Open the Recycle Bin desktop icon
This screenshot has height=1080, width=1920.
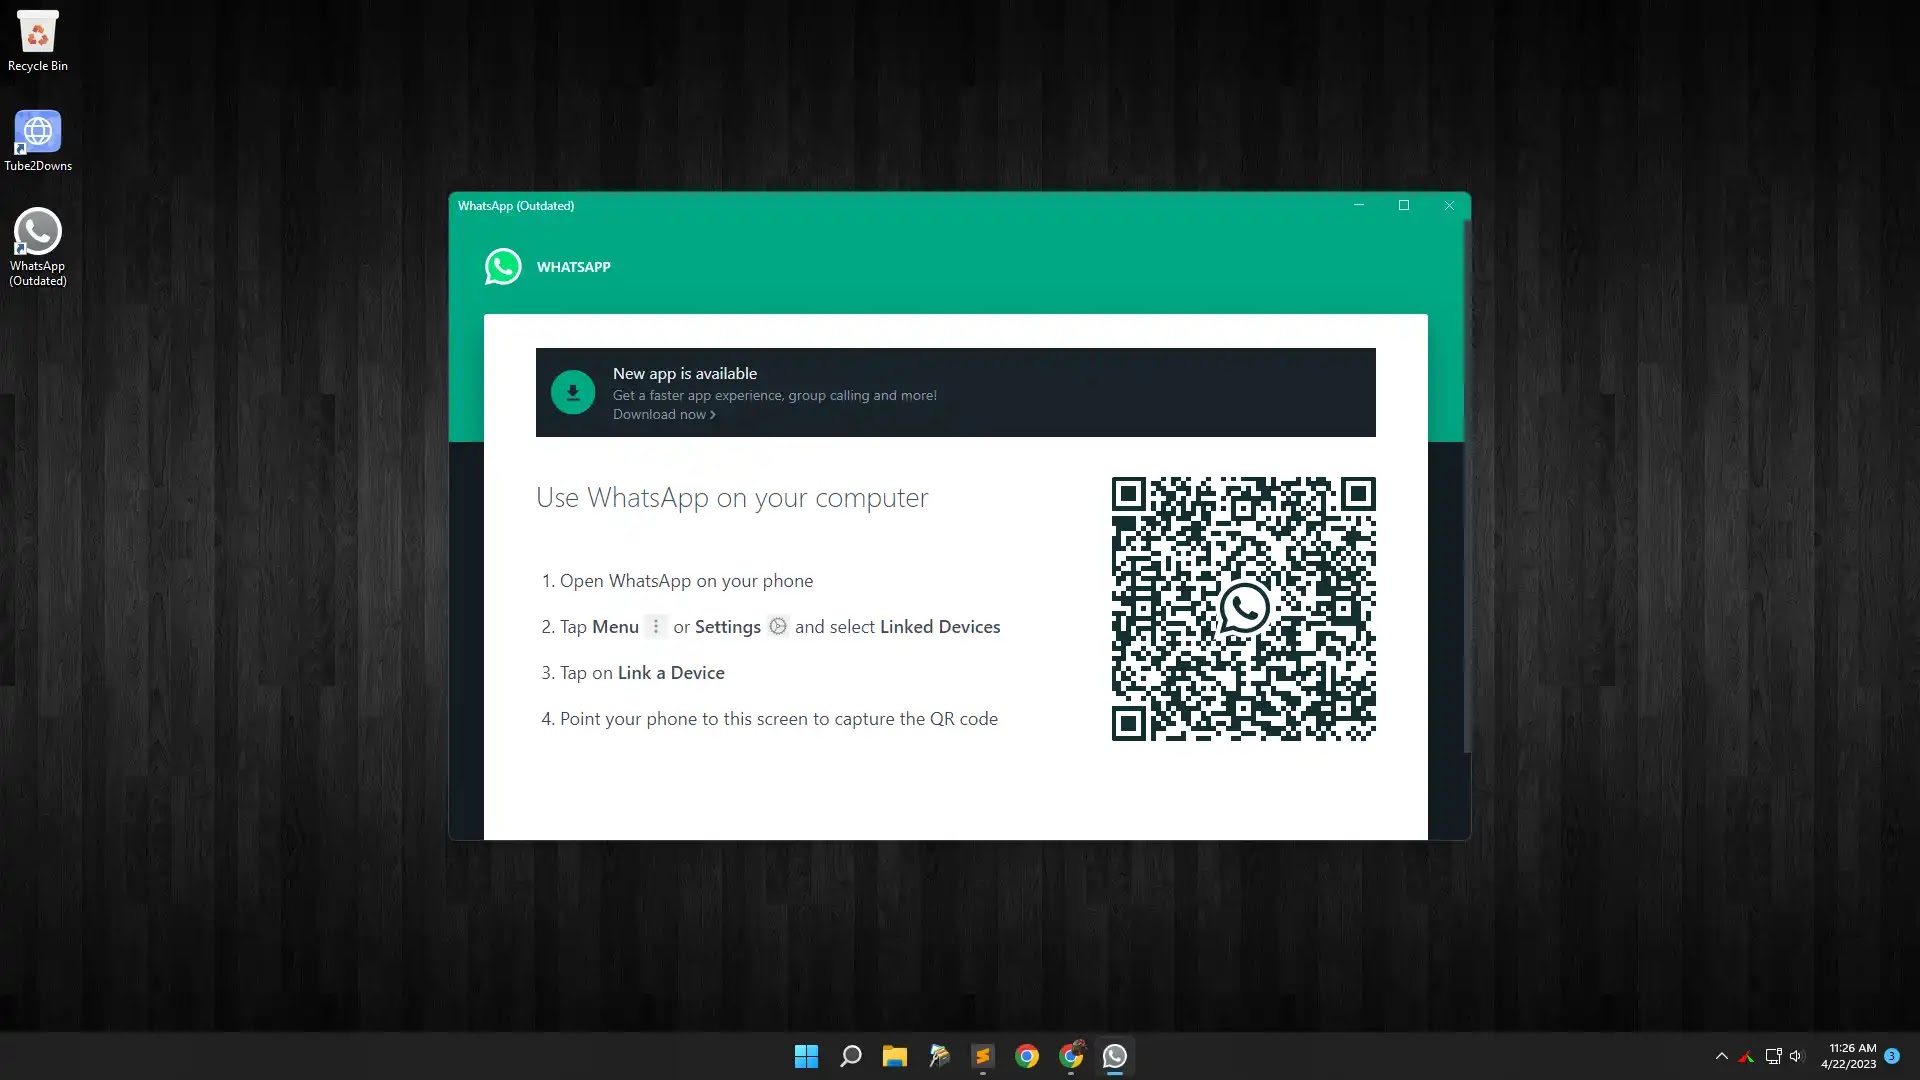pos(37,41)
